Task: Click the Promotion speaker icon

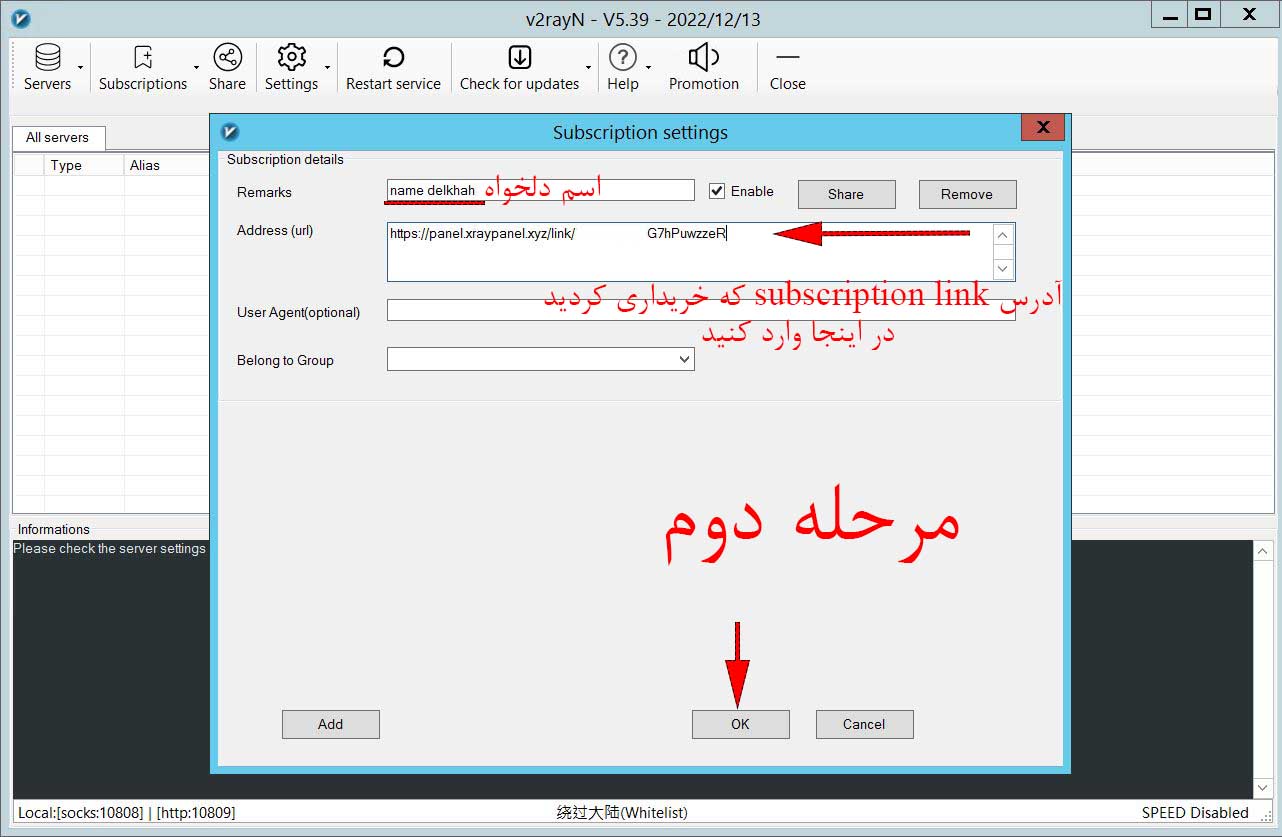Action: [x=704, y=57]
